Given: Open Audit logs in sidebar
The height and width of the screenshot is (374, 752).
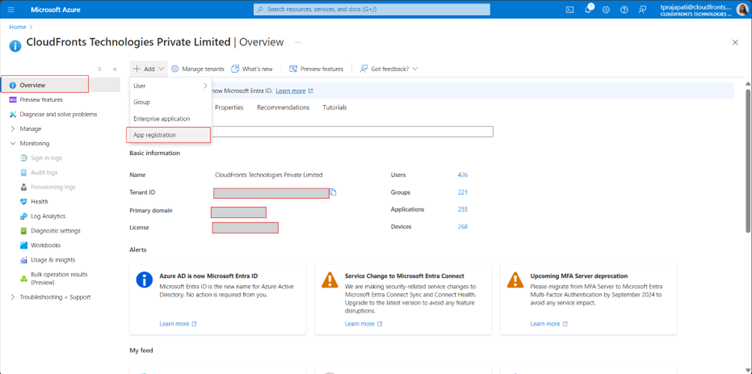Looking at the screenshot, I should pos(44,172).
